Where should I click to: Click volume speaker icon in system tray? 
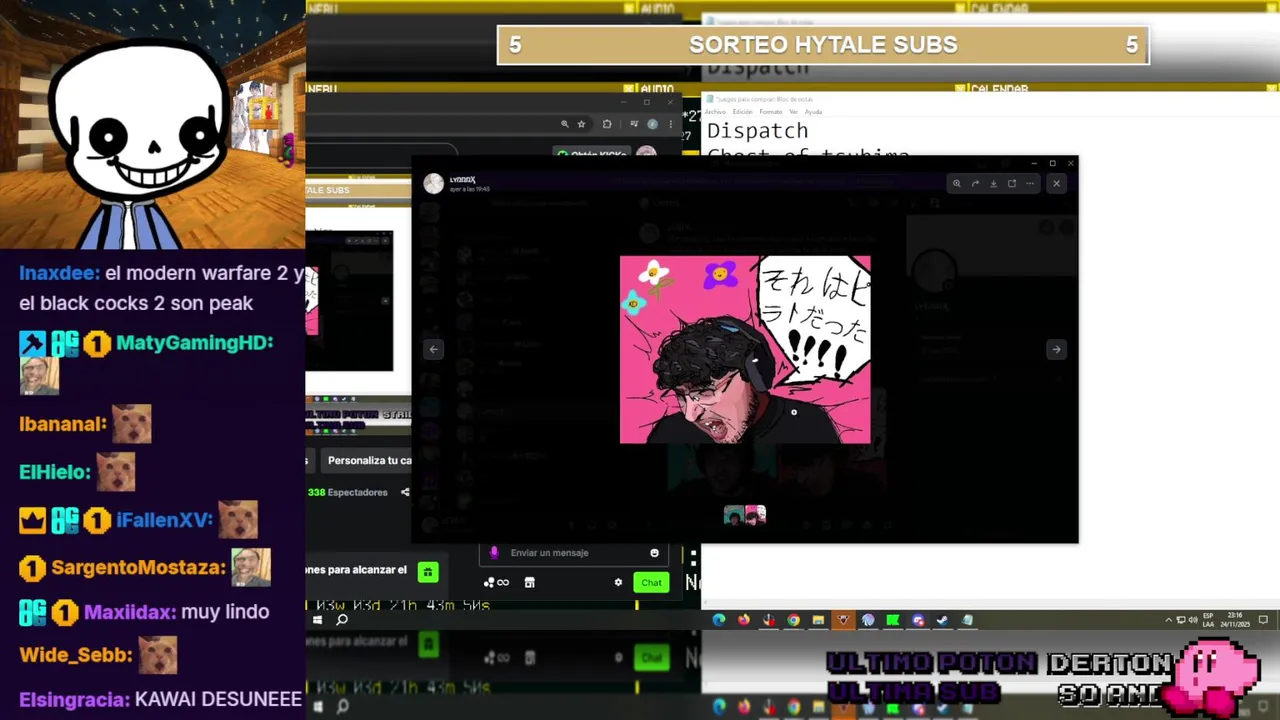[1193, 620]
